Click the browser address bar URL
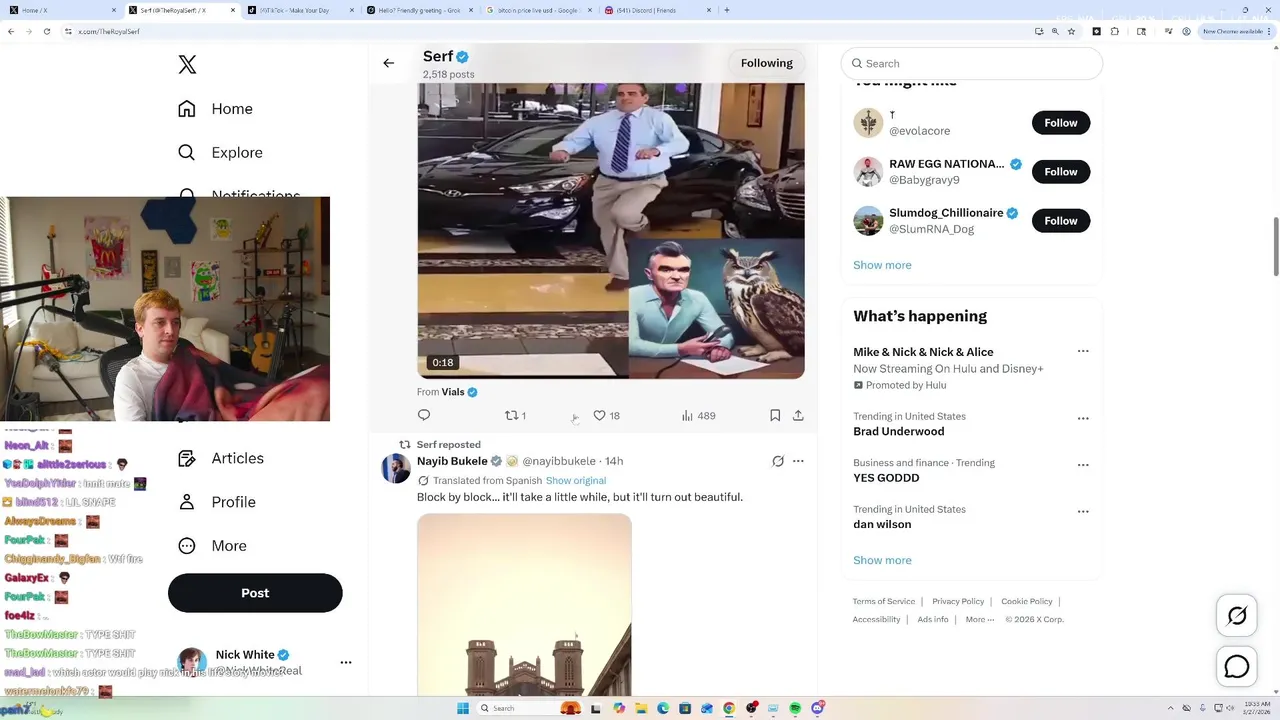The width and height of the screenshot is (1280, 720). [x=109, y=31]
